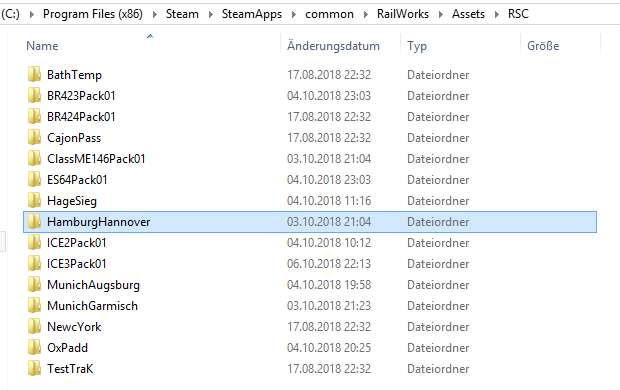Viewport: 620px width, 390px height.
Task: Select the CajonPass folder name
Action: tap(74, 138)
